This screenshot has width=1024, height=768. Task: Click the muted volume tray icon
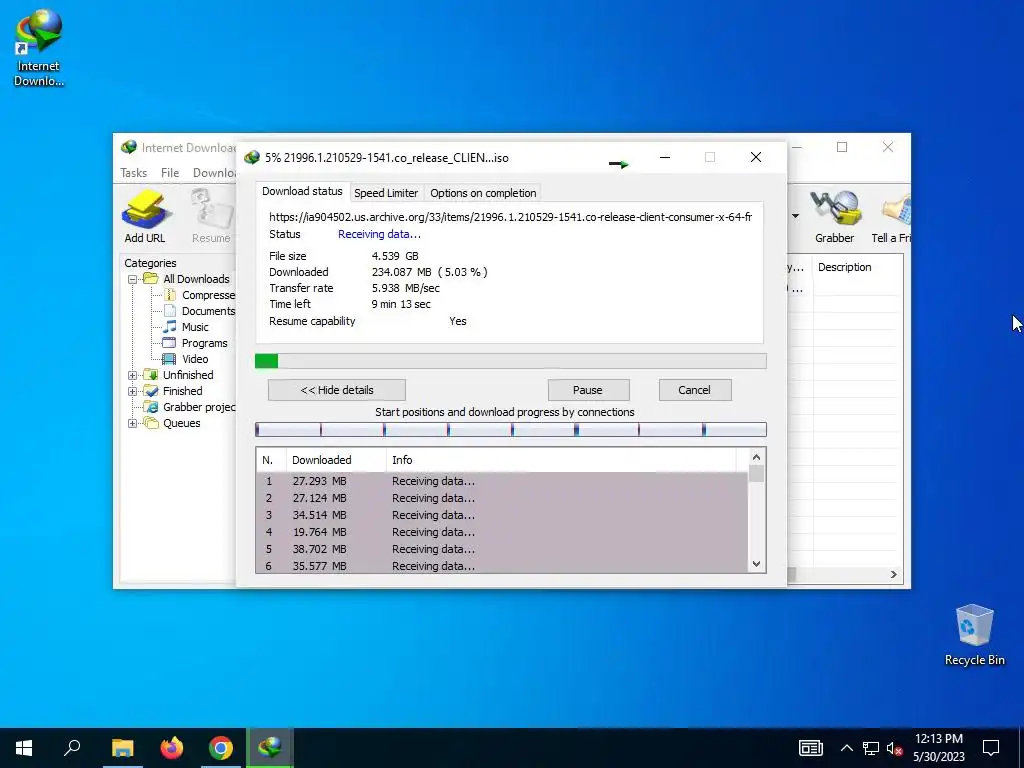click(894, 748)
